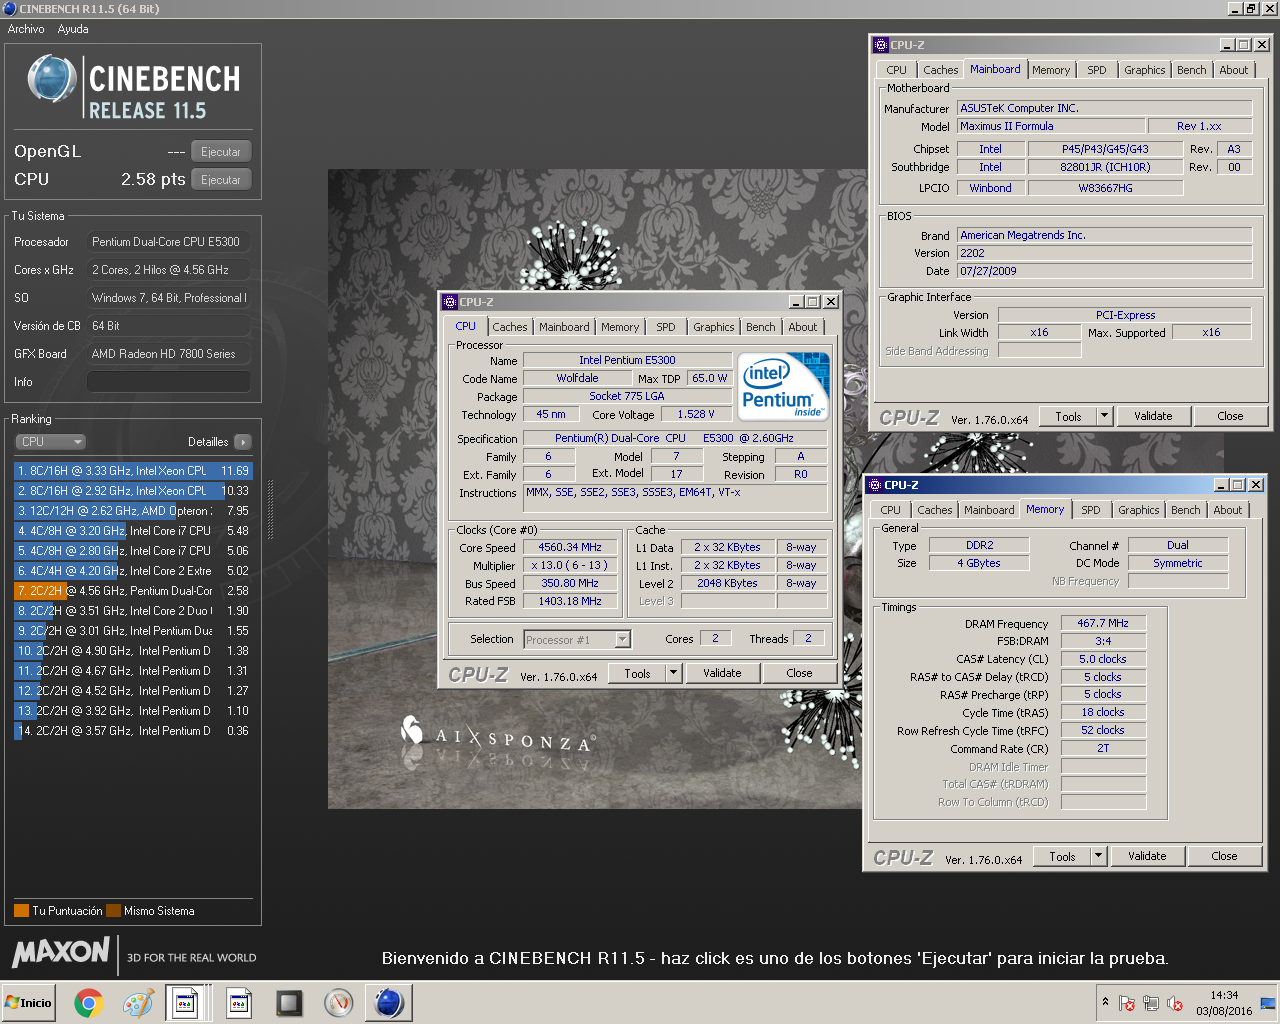Open the Processor #1 selection combo box
Screen dimensions: 1280x1024
tap(577, 640)
